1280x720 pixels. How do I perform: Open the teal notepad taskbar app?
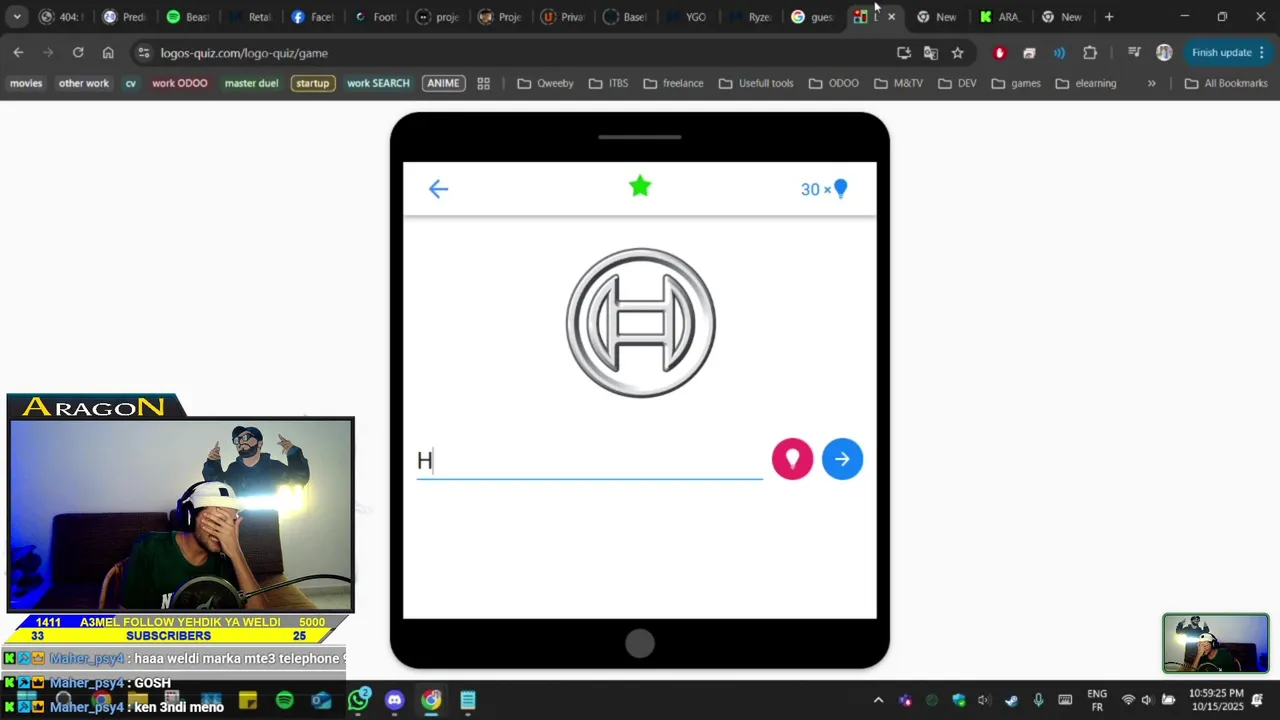pos(468,700)
